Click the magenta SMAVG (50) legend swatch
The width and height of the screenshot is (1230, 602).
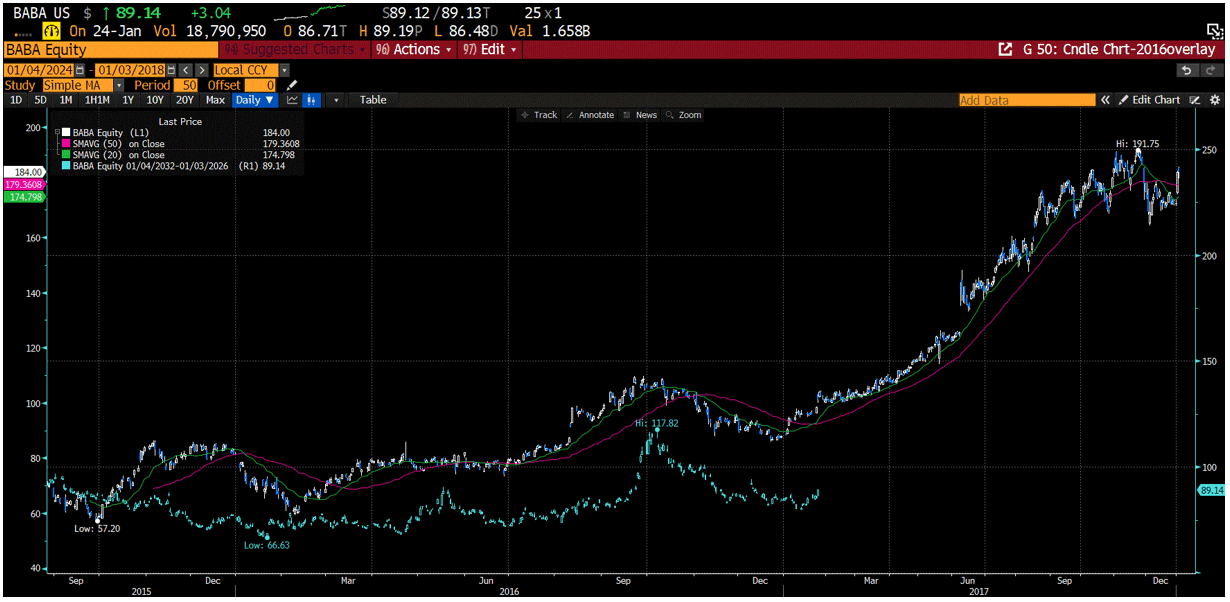pyautogui.click(x=65, y=144)
